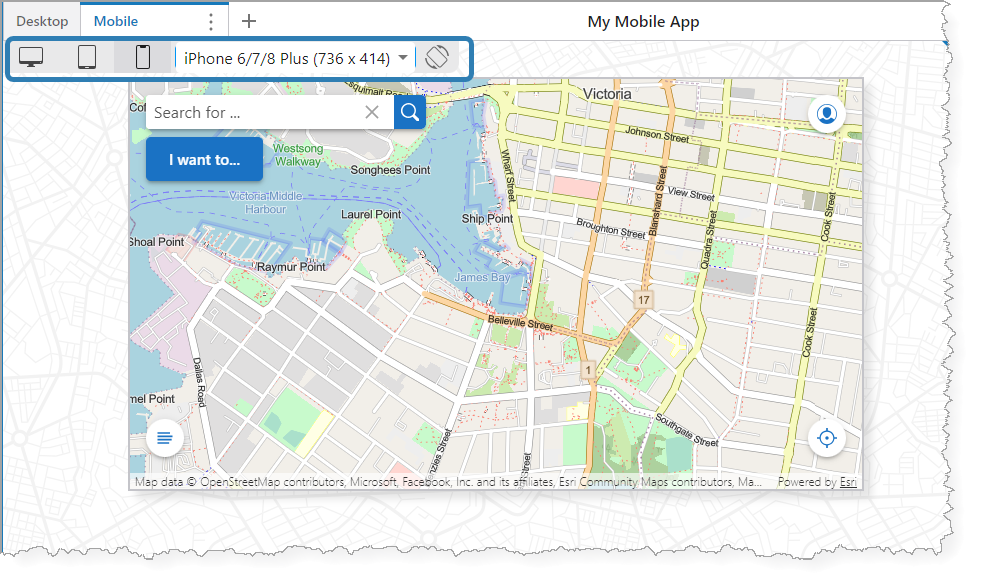Open the user account icon
Image resolution: width=982 pixels, height=584 pixels.
pos(826,114)
